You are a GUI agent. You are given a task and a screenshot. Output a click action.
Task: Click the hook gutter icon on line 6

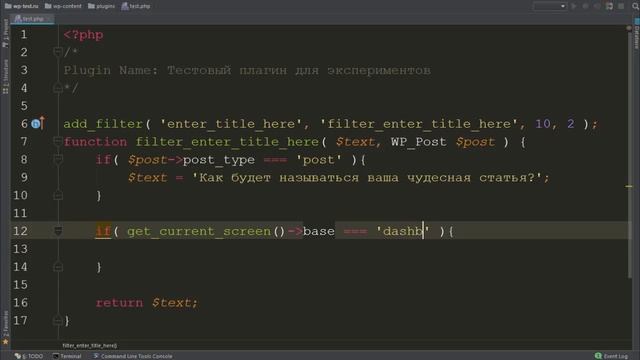38,123
